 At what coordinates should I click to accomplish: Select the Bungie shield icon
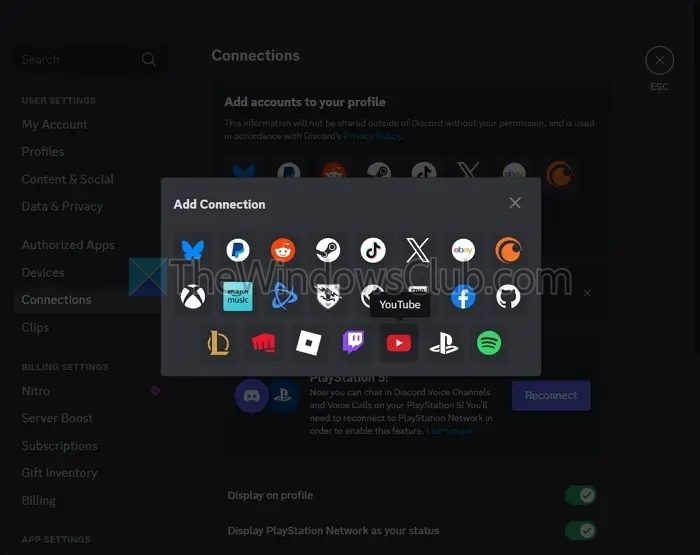[328, 296]
